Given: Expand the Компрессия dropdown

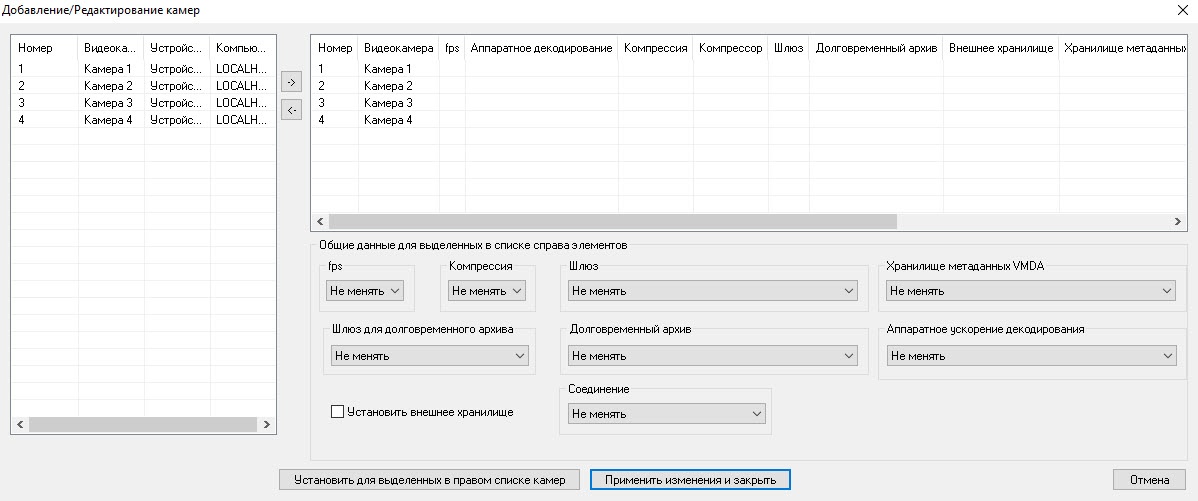Looking at the screenshot, I should pos(487,290).
